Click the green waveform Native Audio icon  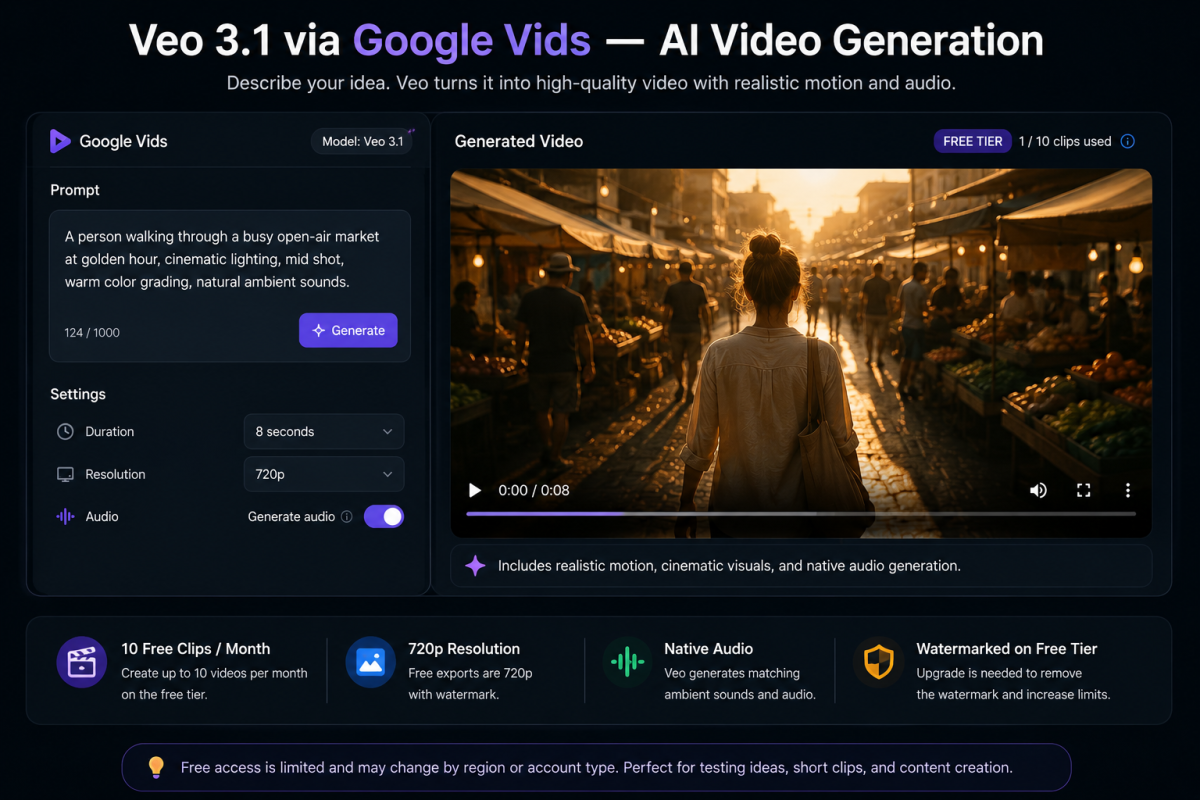627,662
